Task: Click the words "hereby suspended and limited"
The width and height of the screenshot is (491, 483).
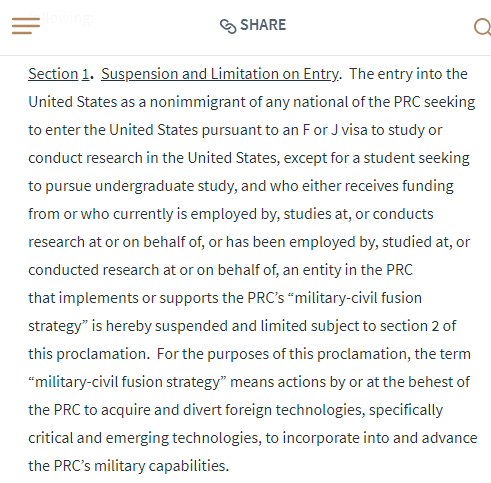Action: coord(206,326)
